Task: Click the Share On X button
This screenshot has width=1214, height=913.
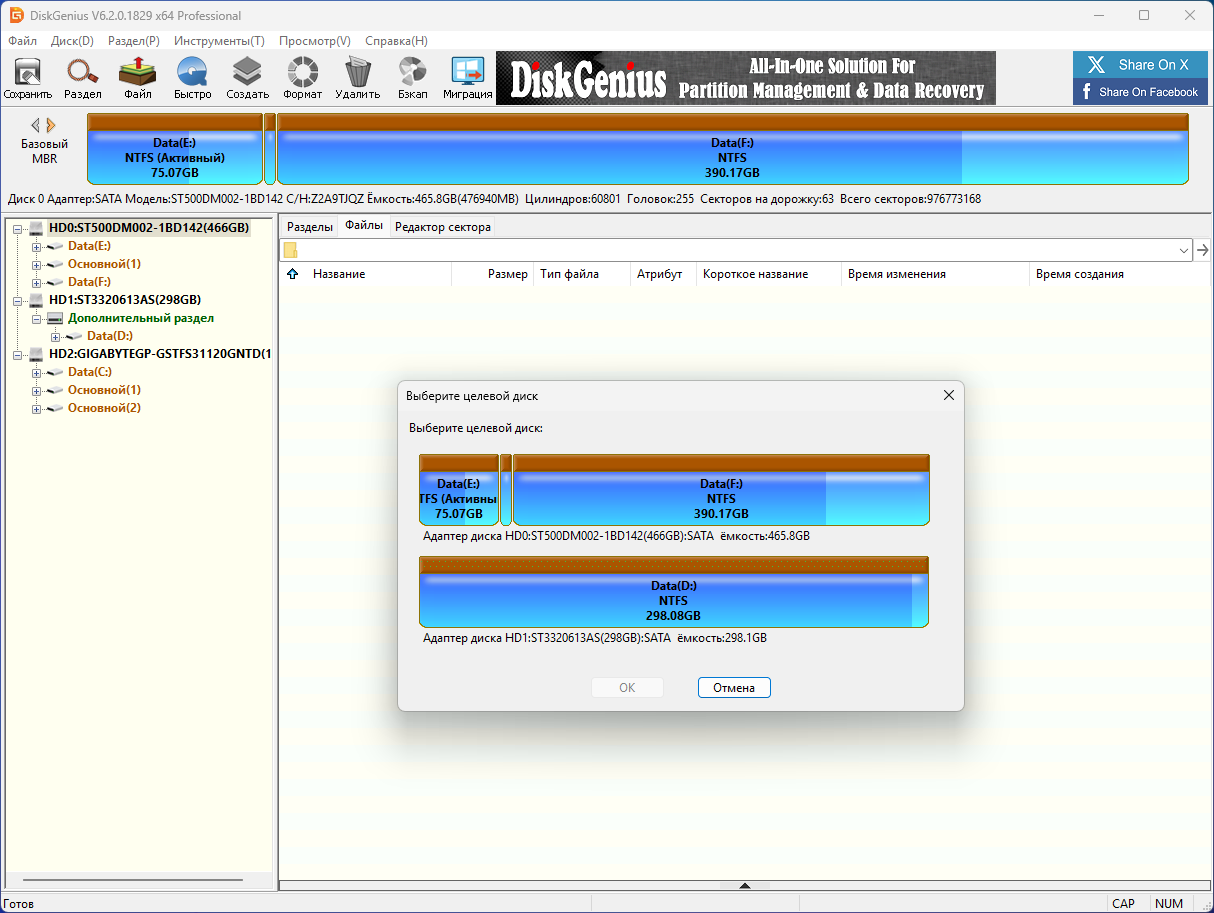Action: click(x=1139, y=65)
